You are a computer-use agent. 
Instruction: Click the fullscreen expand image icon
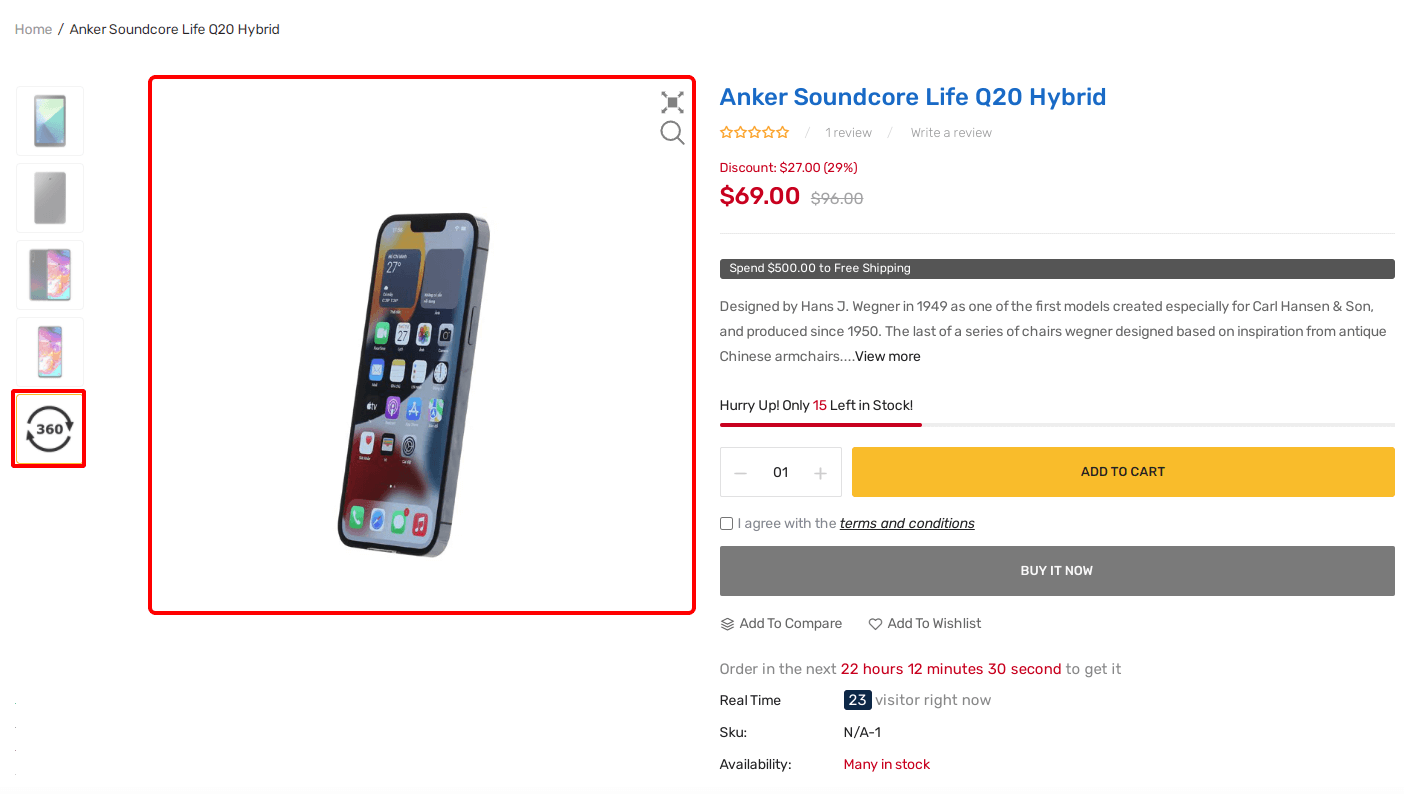tap(672, 102)
